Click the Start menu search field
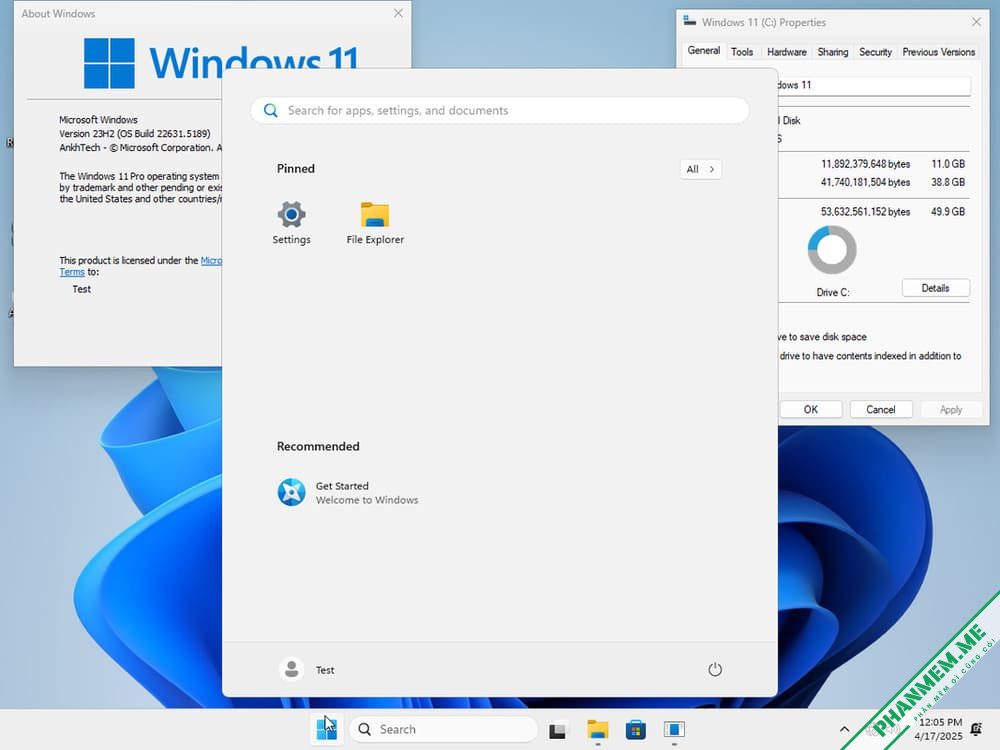 (500, 110)
